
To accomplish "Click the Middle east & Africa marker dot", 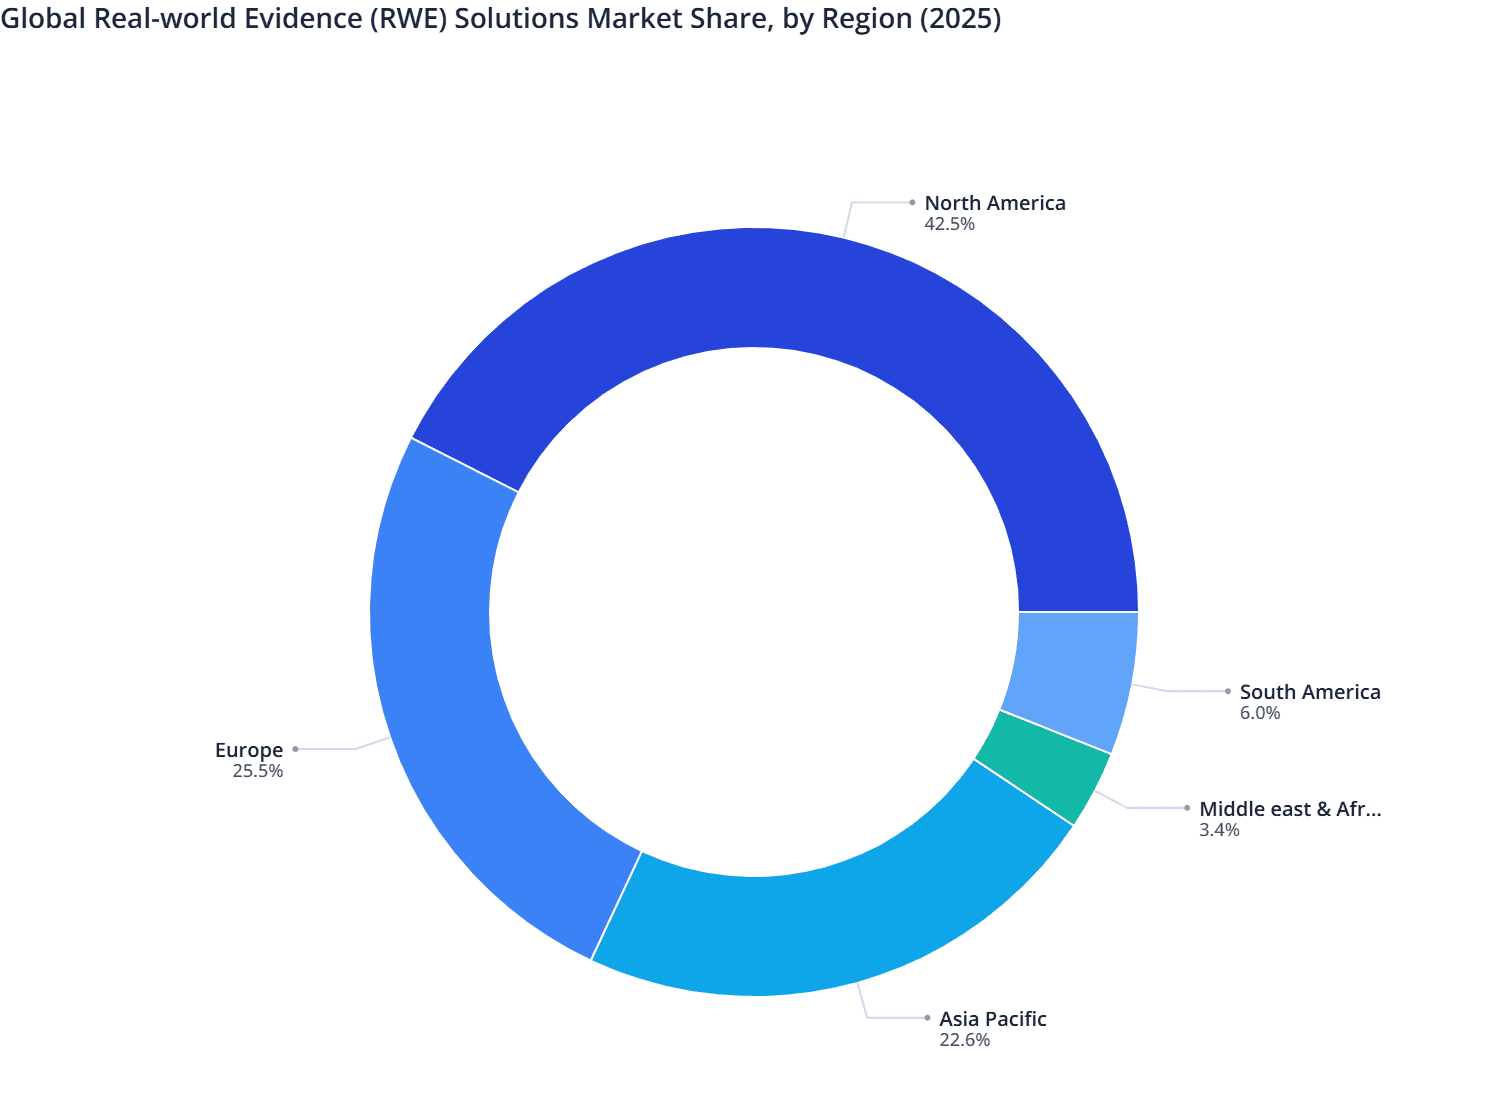I will 1187,806.
